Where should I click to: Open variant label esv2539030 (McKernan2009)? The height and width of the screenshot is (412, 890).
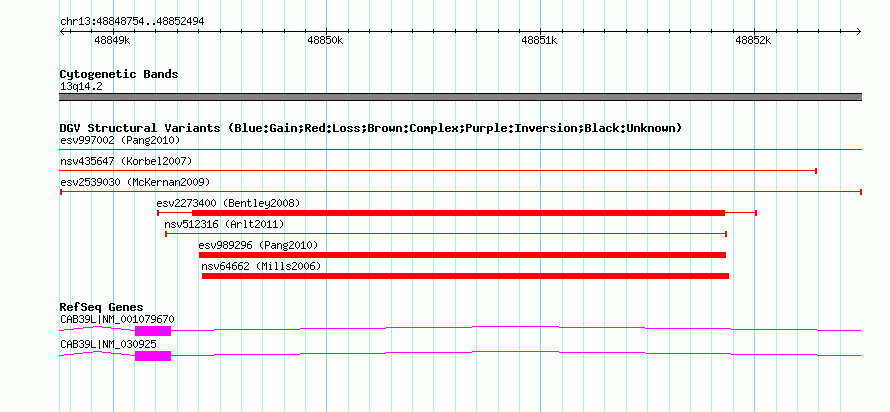135,183
